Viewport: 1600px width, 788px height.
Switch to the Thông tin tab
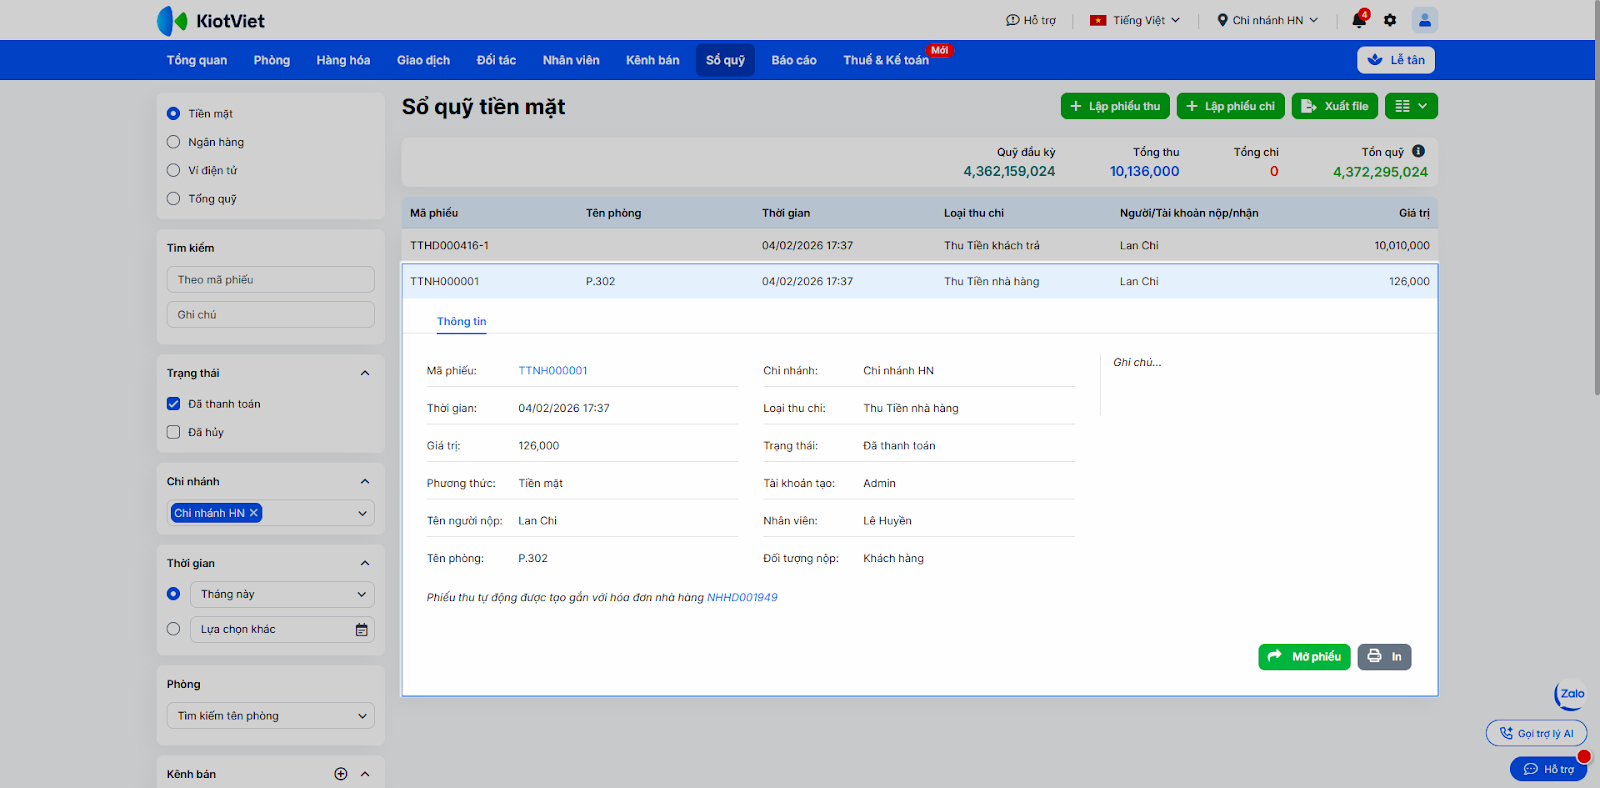(x=461, y=322)
